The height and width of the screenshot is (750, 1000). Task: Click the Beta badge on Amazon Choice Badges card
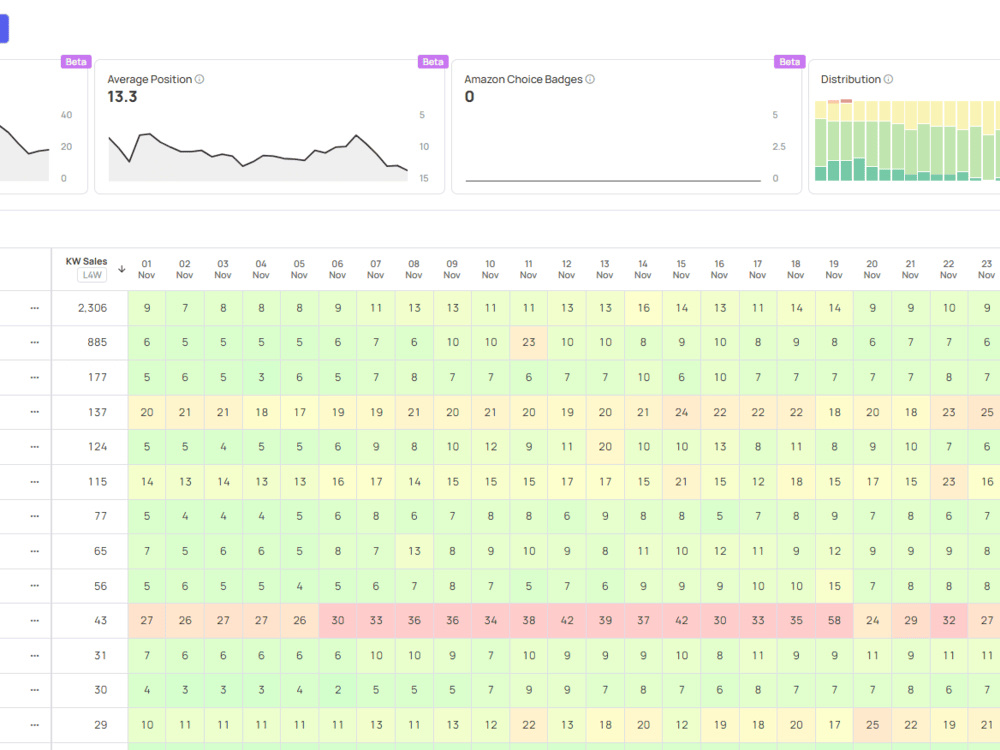coord(789,62)
